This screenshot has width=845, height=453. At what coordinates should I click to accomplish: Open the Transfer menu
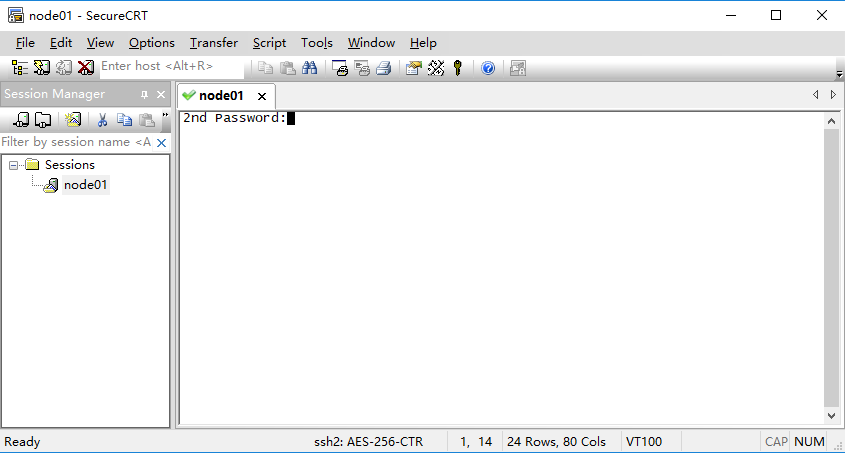coord(213,43)
